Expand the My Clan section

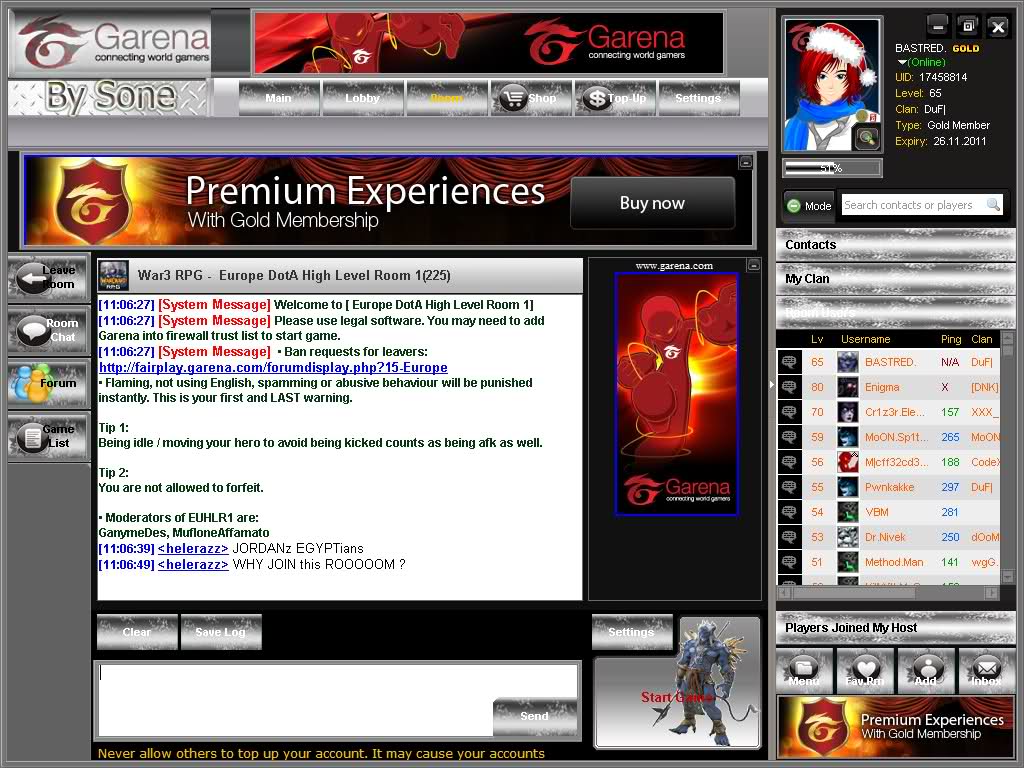(895, 279)
